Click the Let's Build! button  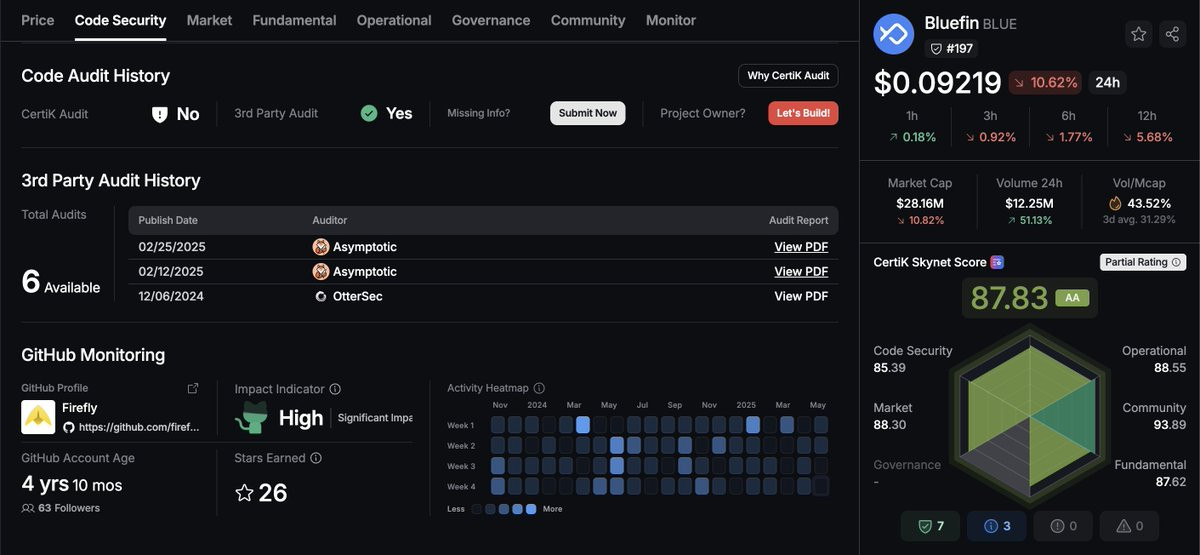pyautogui.click(x=803, y=113)
